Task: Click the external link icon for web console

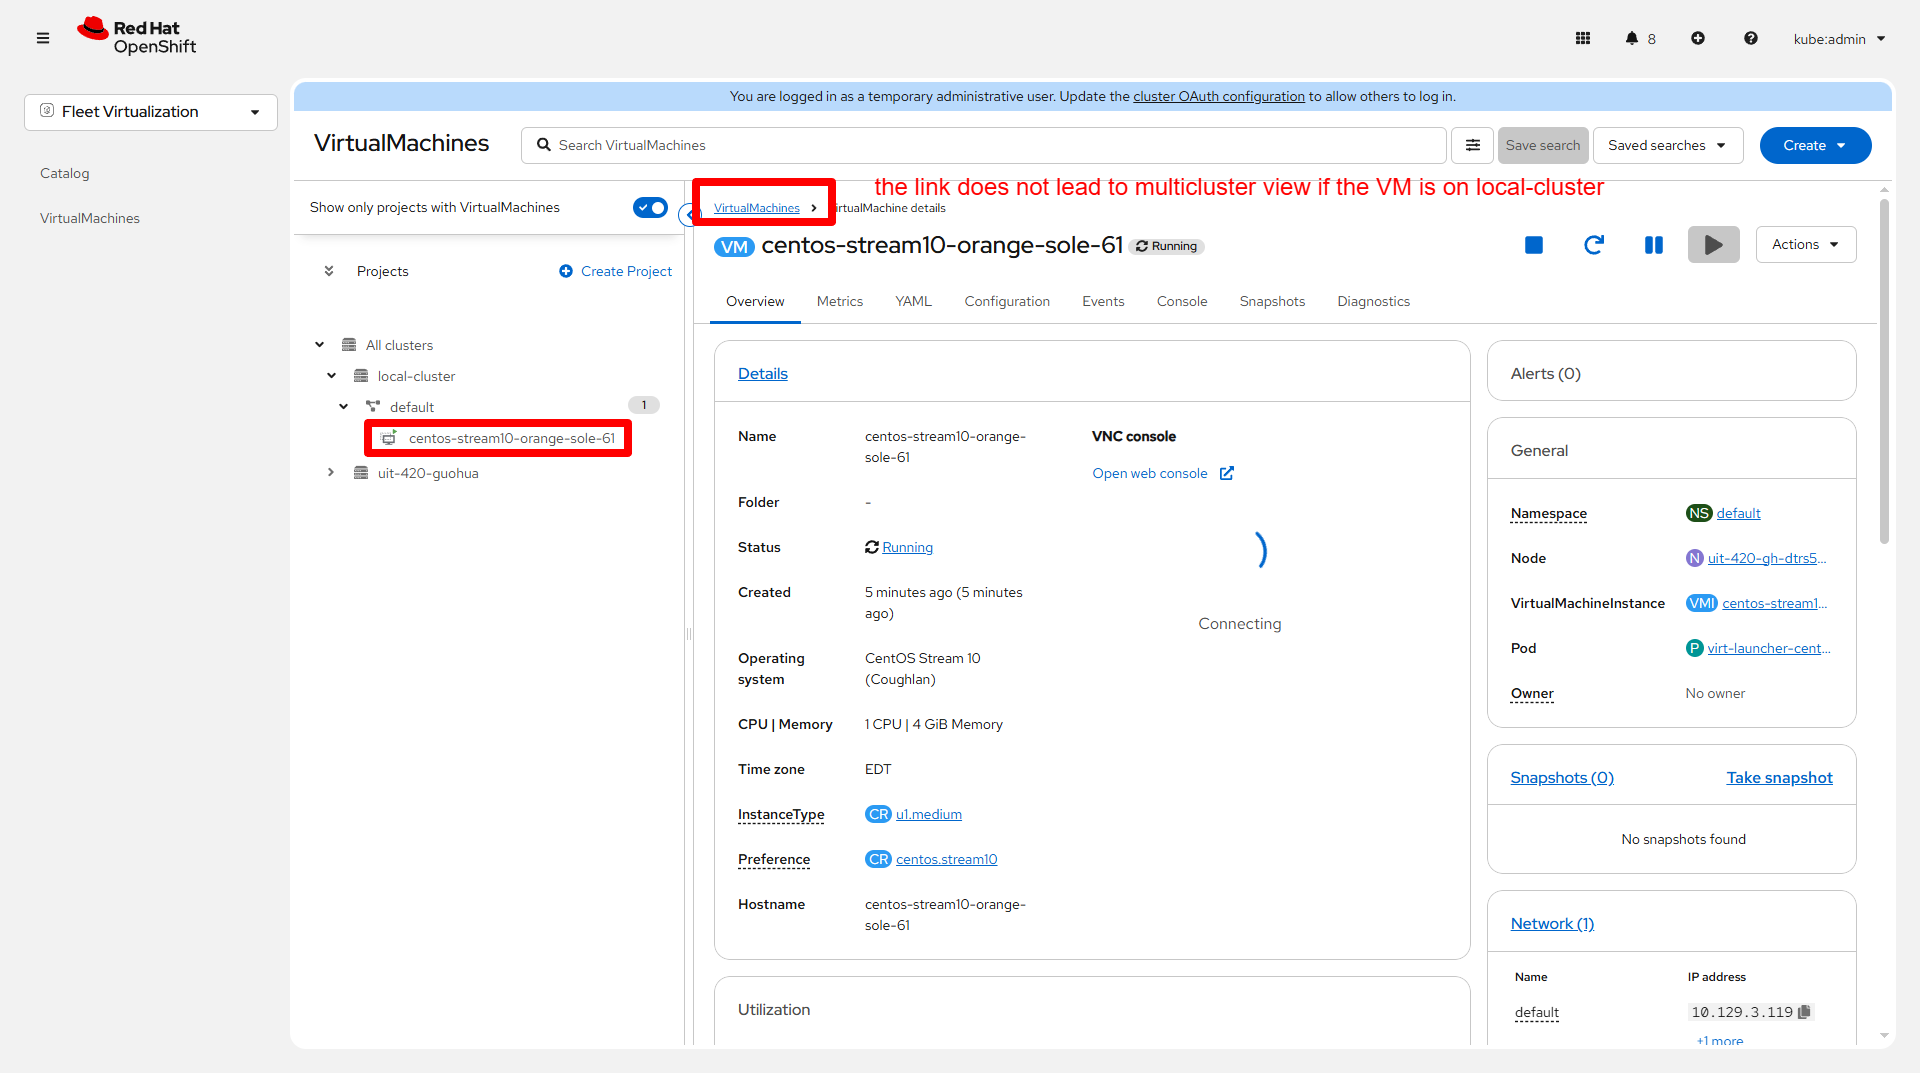Action: (x=1227, y=473)
